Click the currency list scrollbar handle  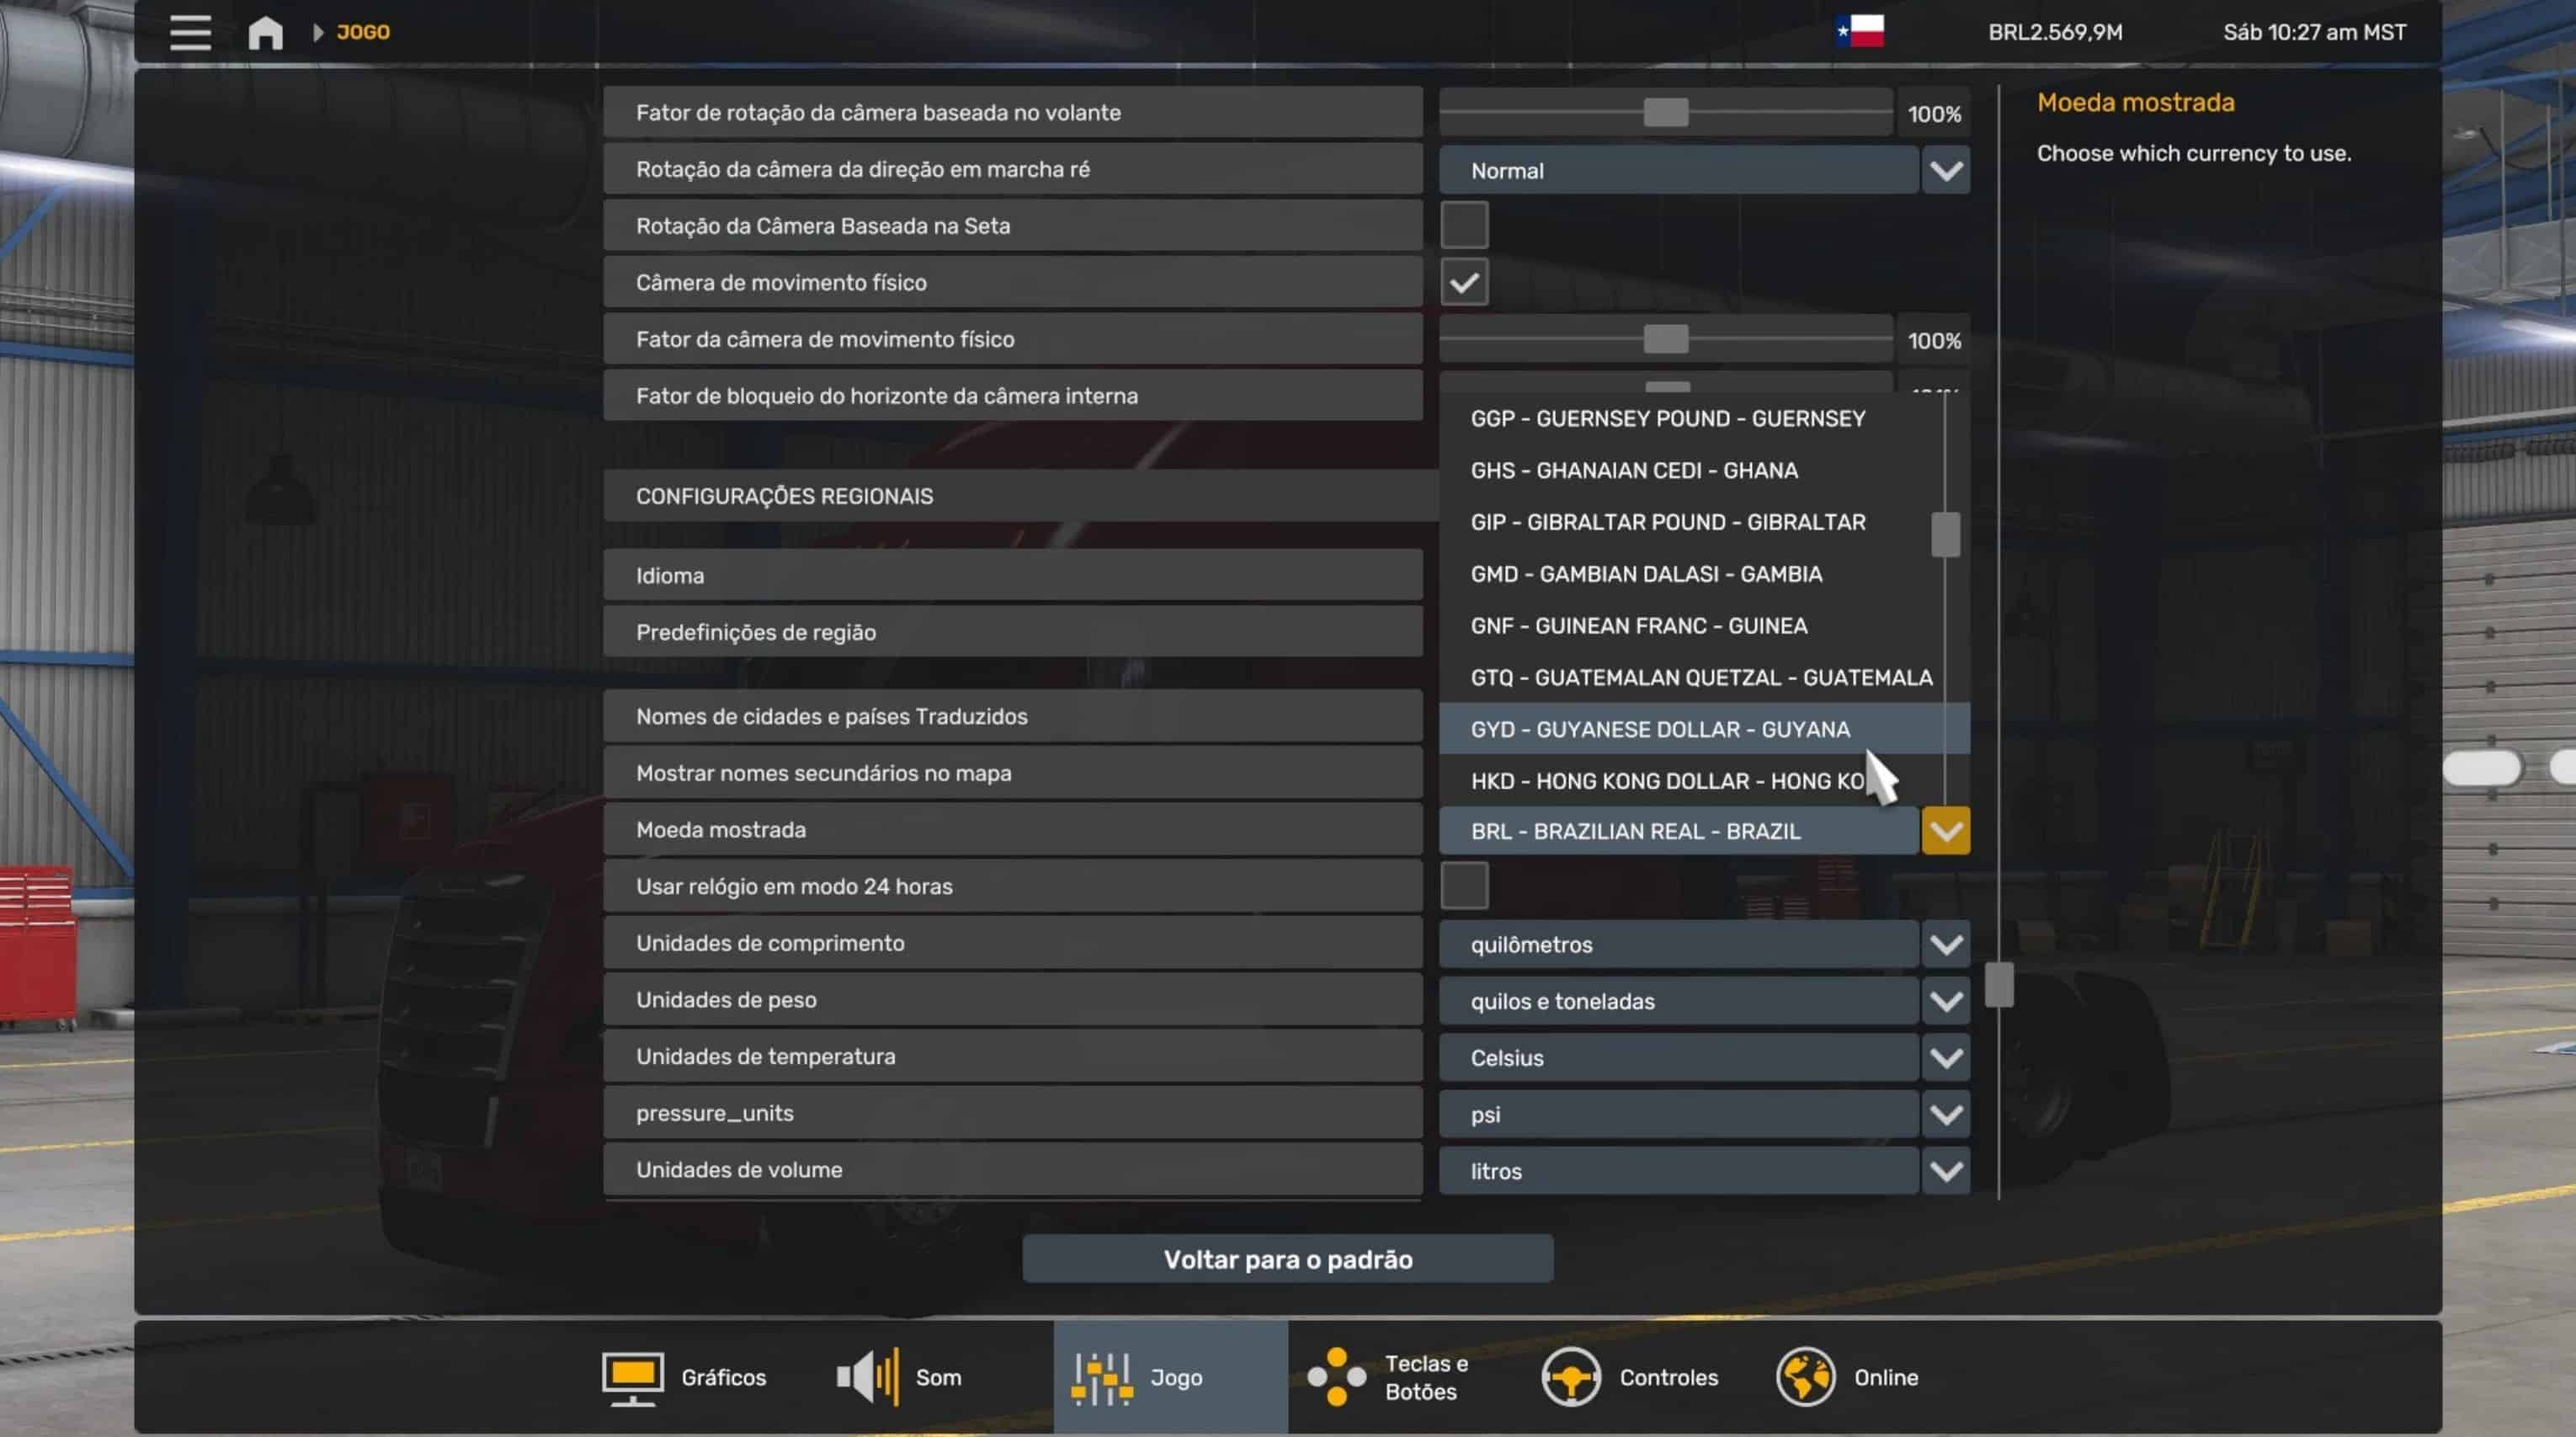(1945, 534)
